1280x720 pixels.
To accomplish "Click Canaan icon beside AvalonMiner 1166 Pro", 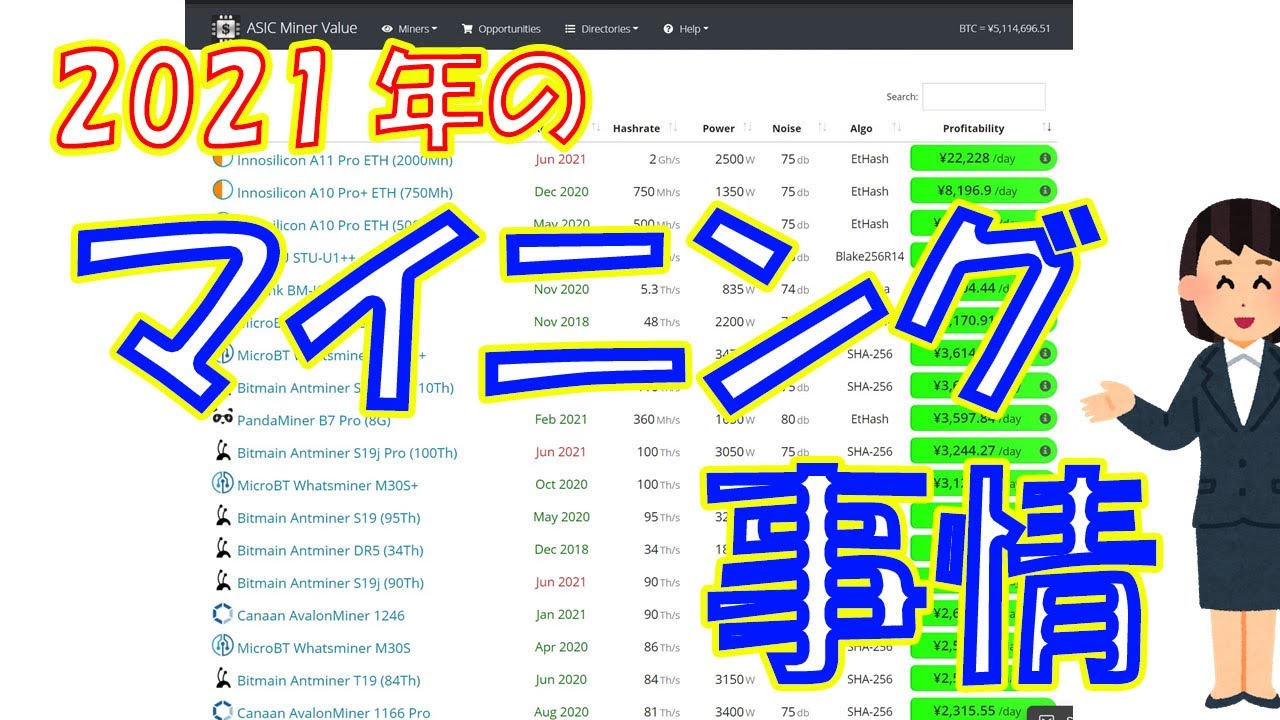I will tap(222, 711).
